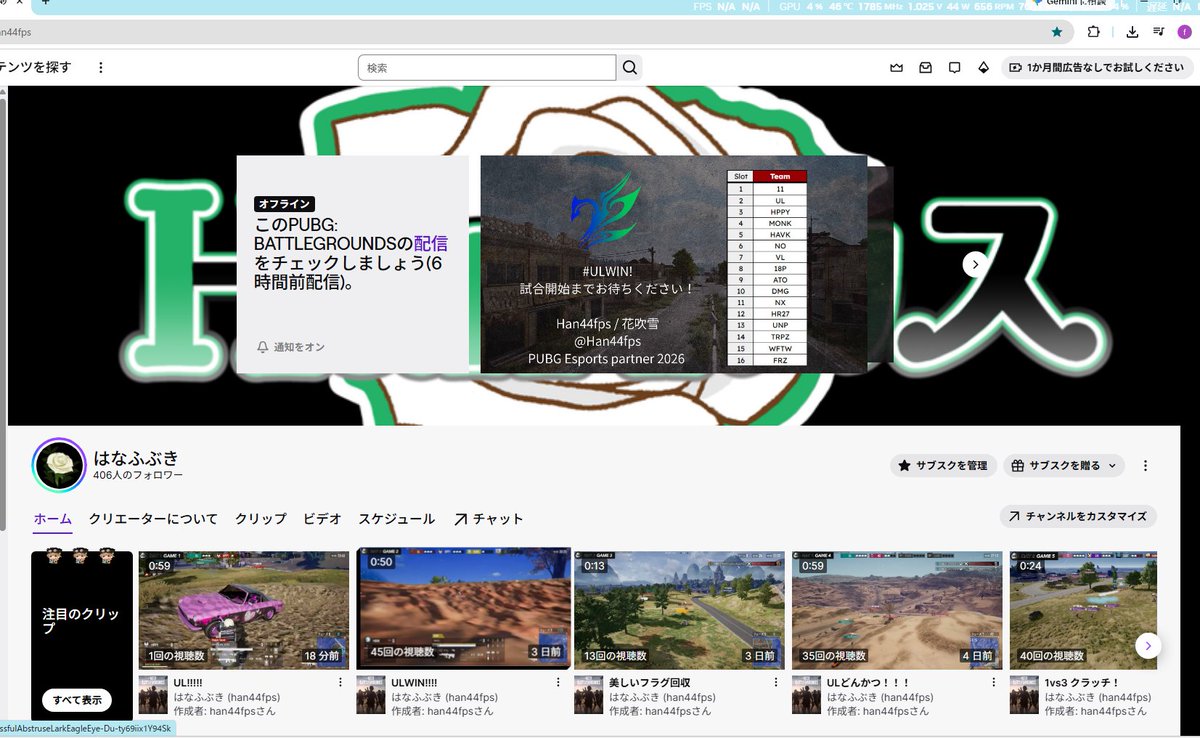Open options for 美しいフラグ回収 clip
Image resolution: width=1200 pixels, height=738 pixels.
click(x=776, y=682)
